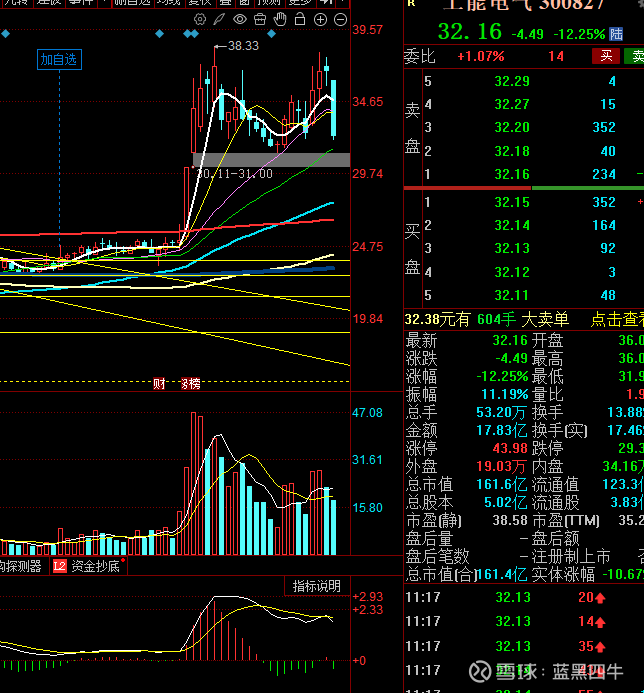
Task: Toggle the chart lock icon
Action: (300, 19)
